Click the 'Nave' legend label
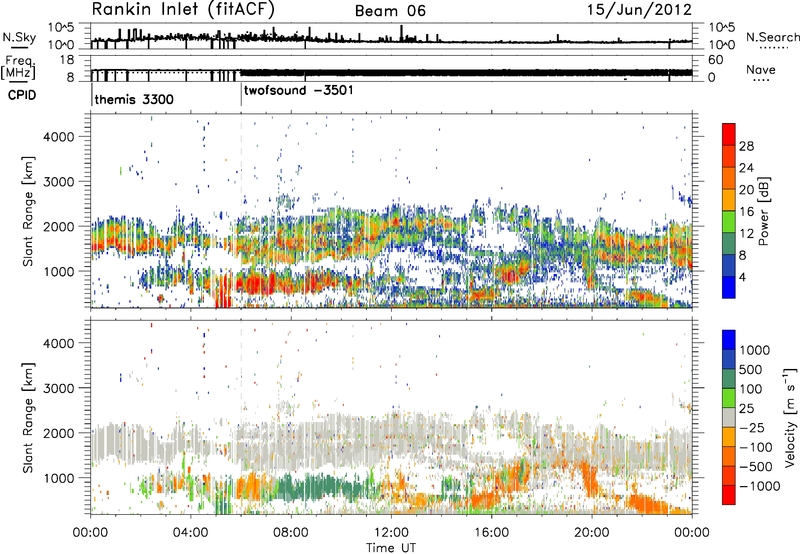This screenshot has width=800, height=554. 761,69
